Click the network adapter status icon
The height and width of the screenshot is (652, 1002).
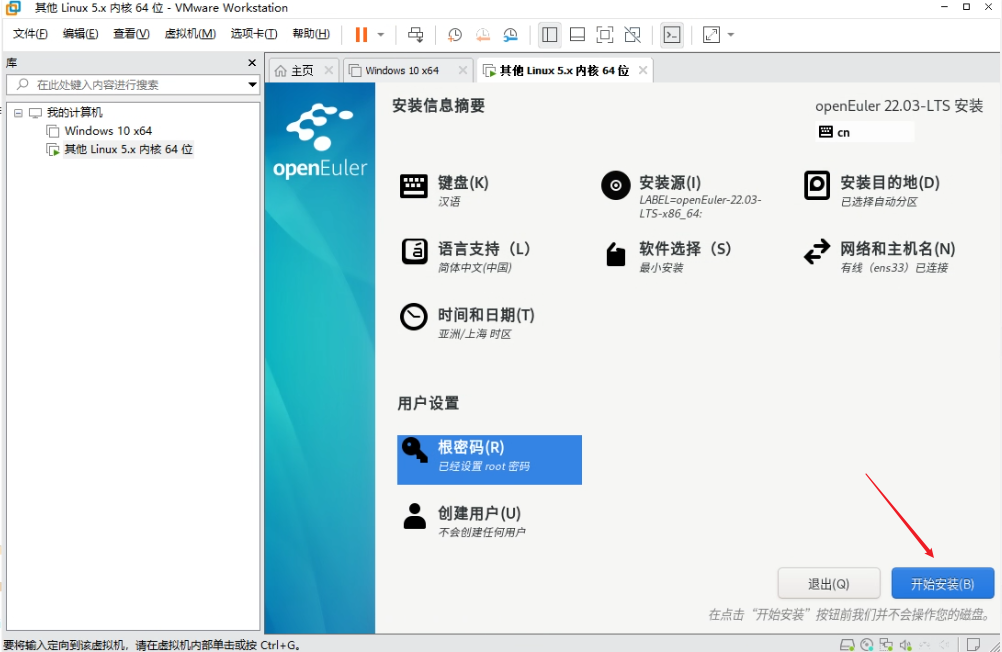coord(886,644)
